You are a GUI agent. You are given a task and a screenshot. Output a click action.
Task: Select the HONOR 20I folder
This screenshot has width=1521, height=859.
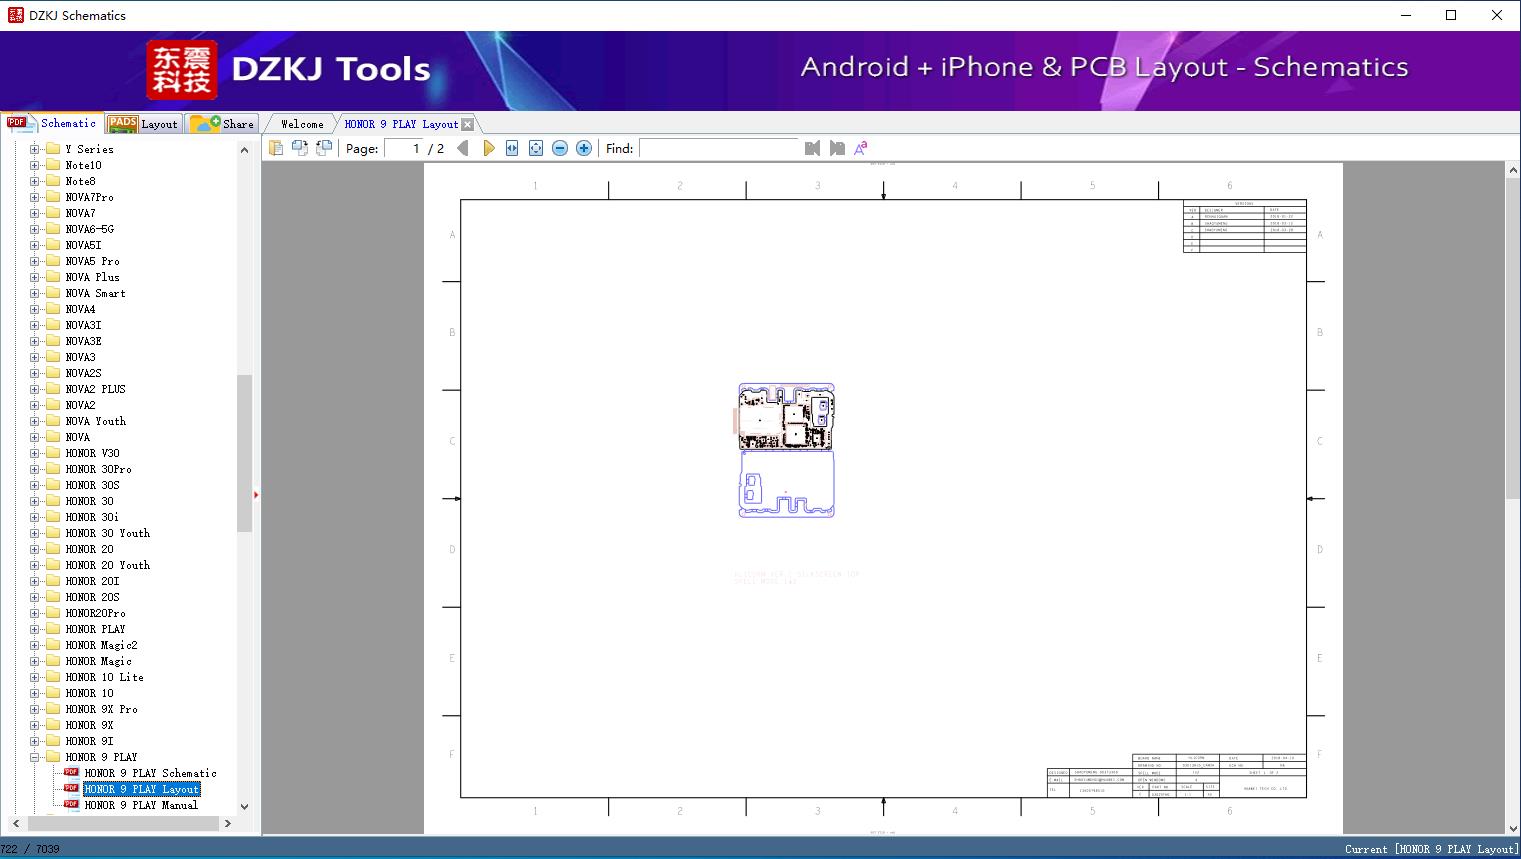(x=92, y=581)
